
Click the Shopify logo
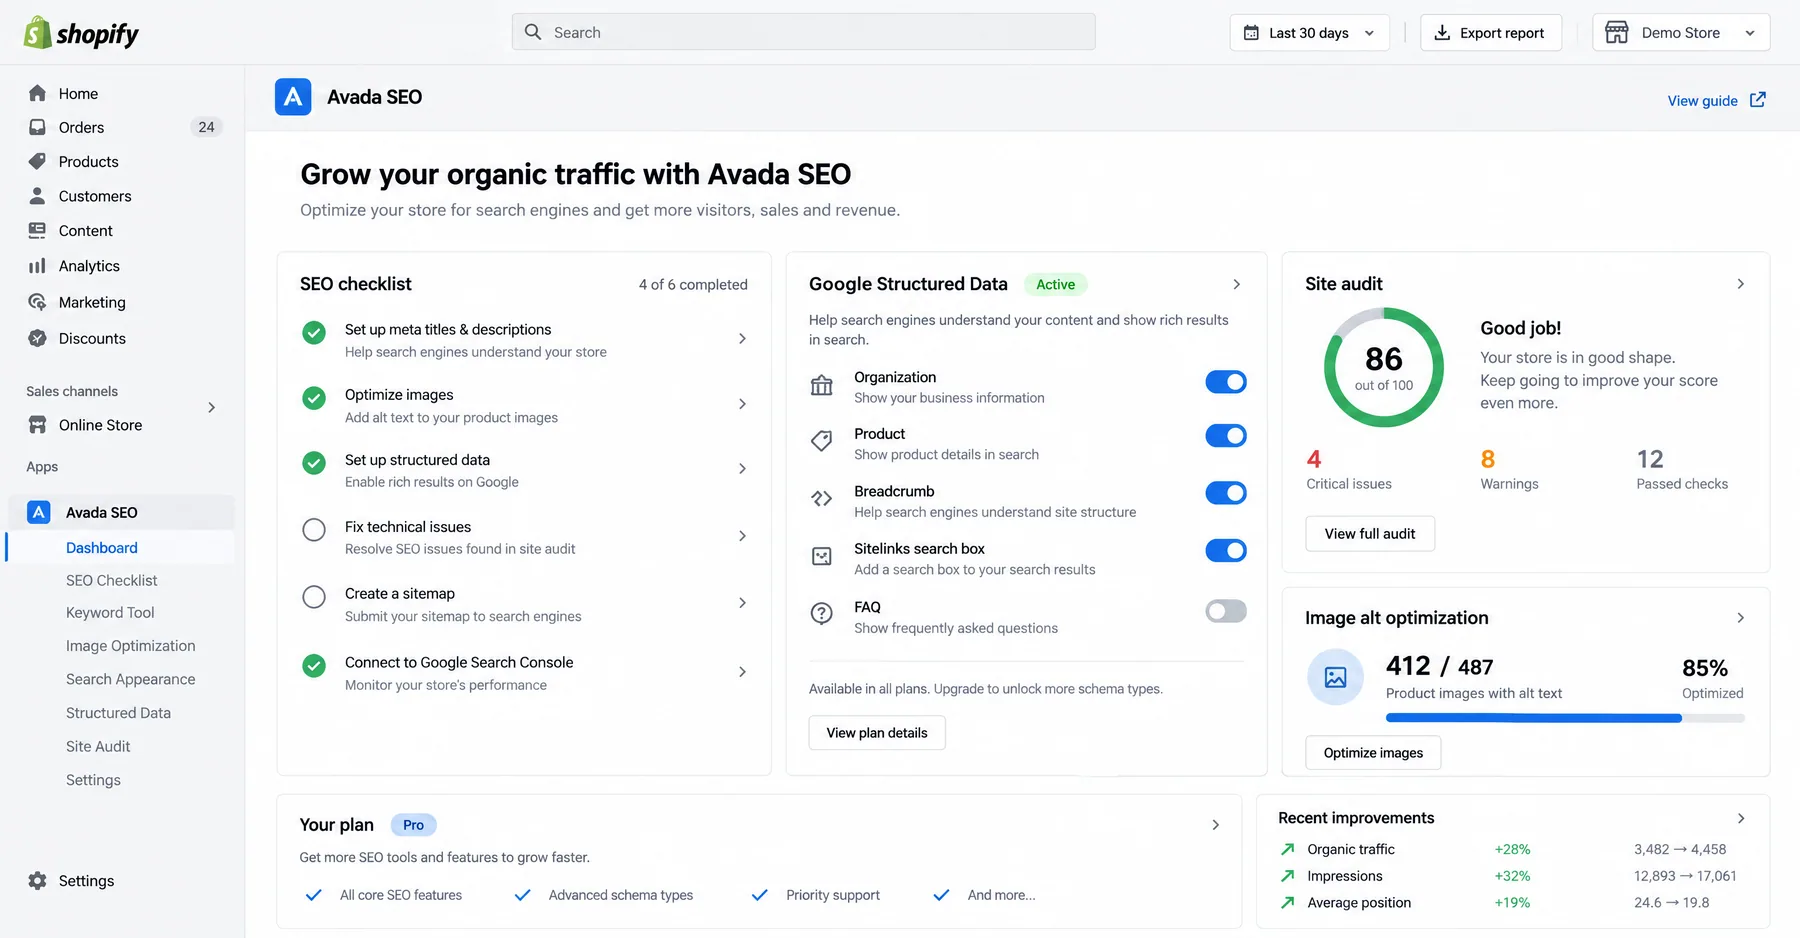click(x=81, y=33)
